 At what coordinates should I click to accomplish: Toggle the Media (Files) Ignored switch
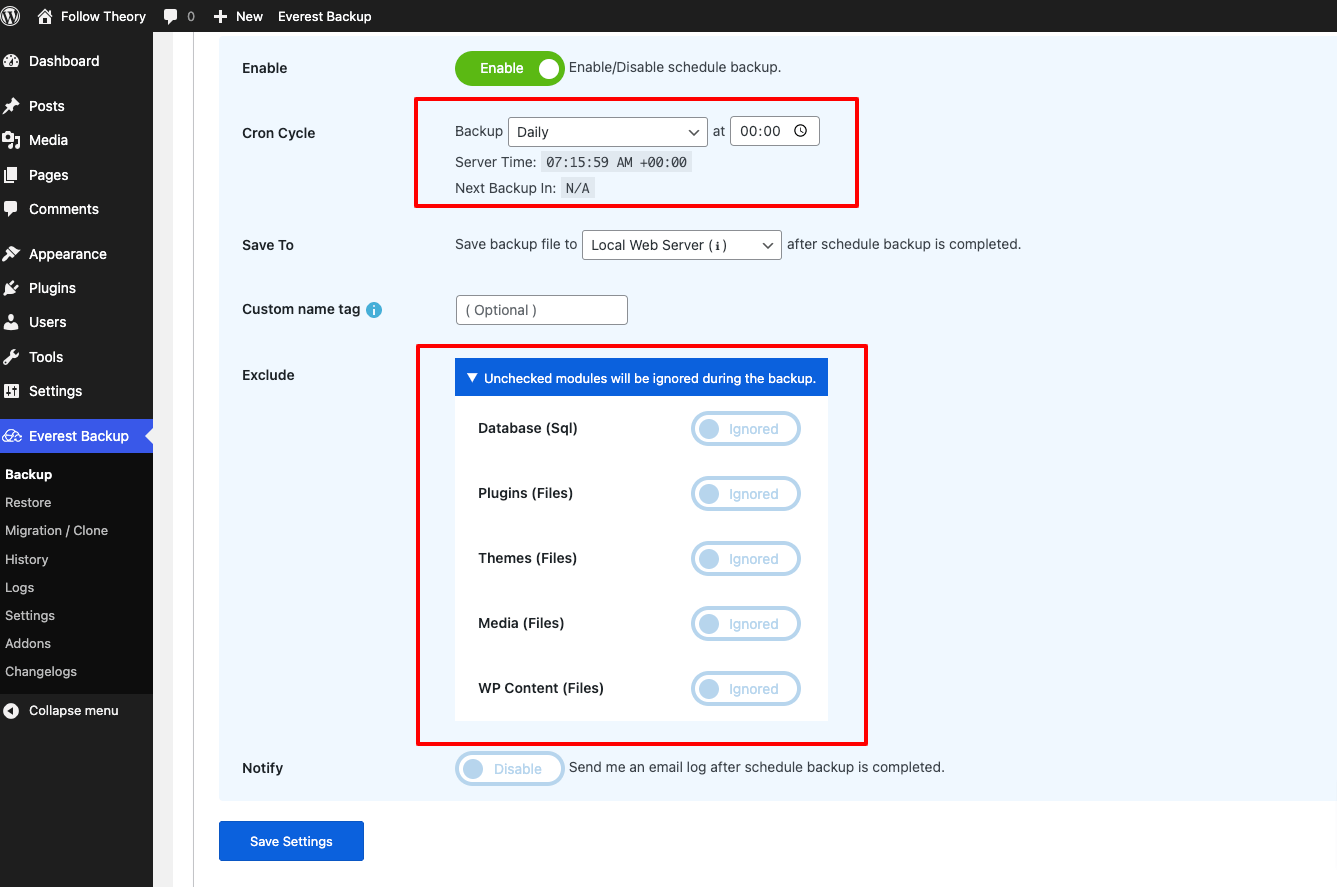tap(745, 624)
